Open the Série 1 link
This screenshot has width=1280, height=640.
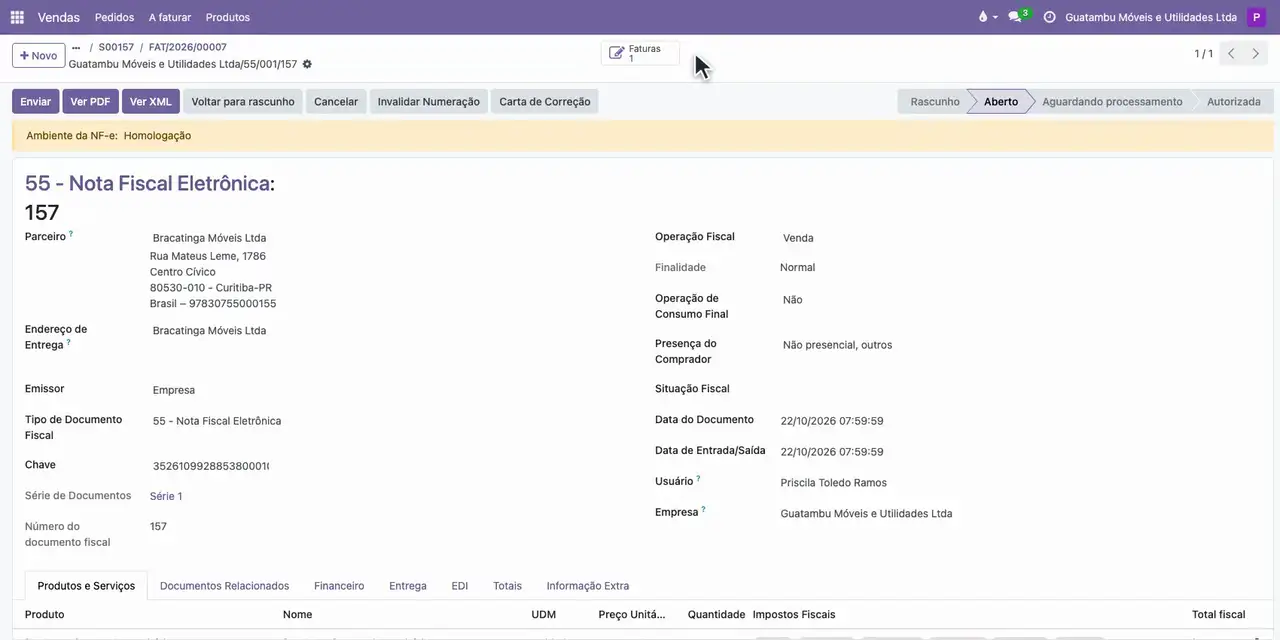click(166, 496)
